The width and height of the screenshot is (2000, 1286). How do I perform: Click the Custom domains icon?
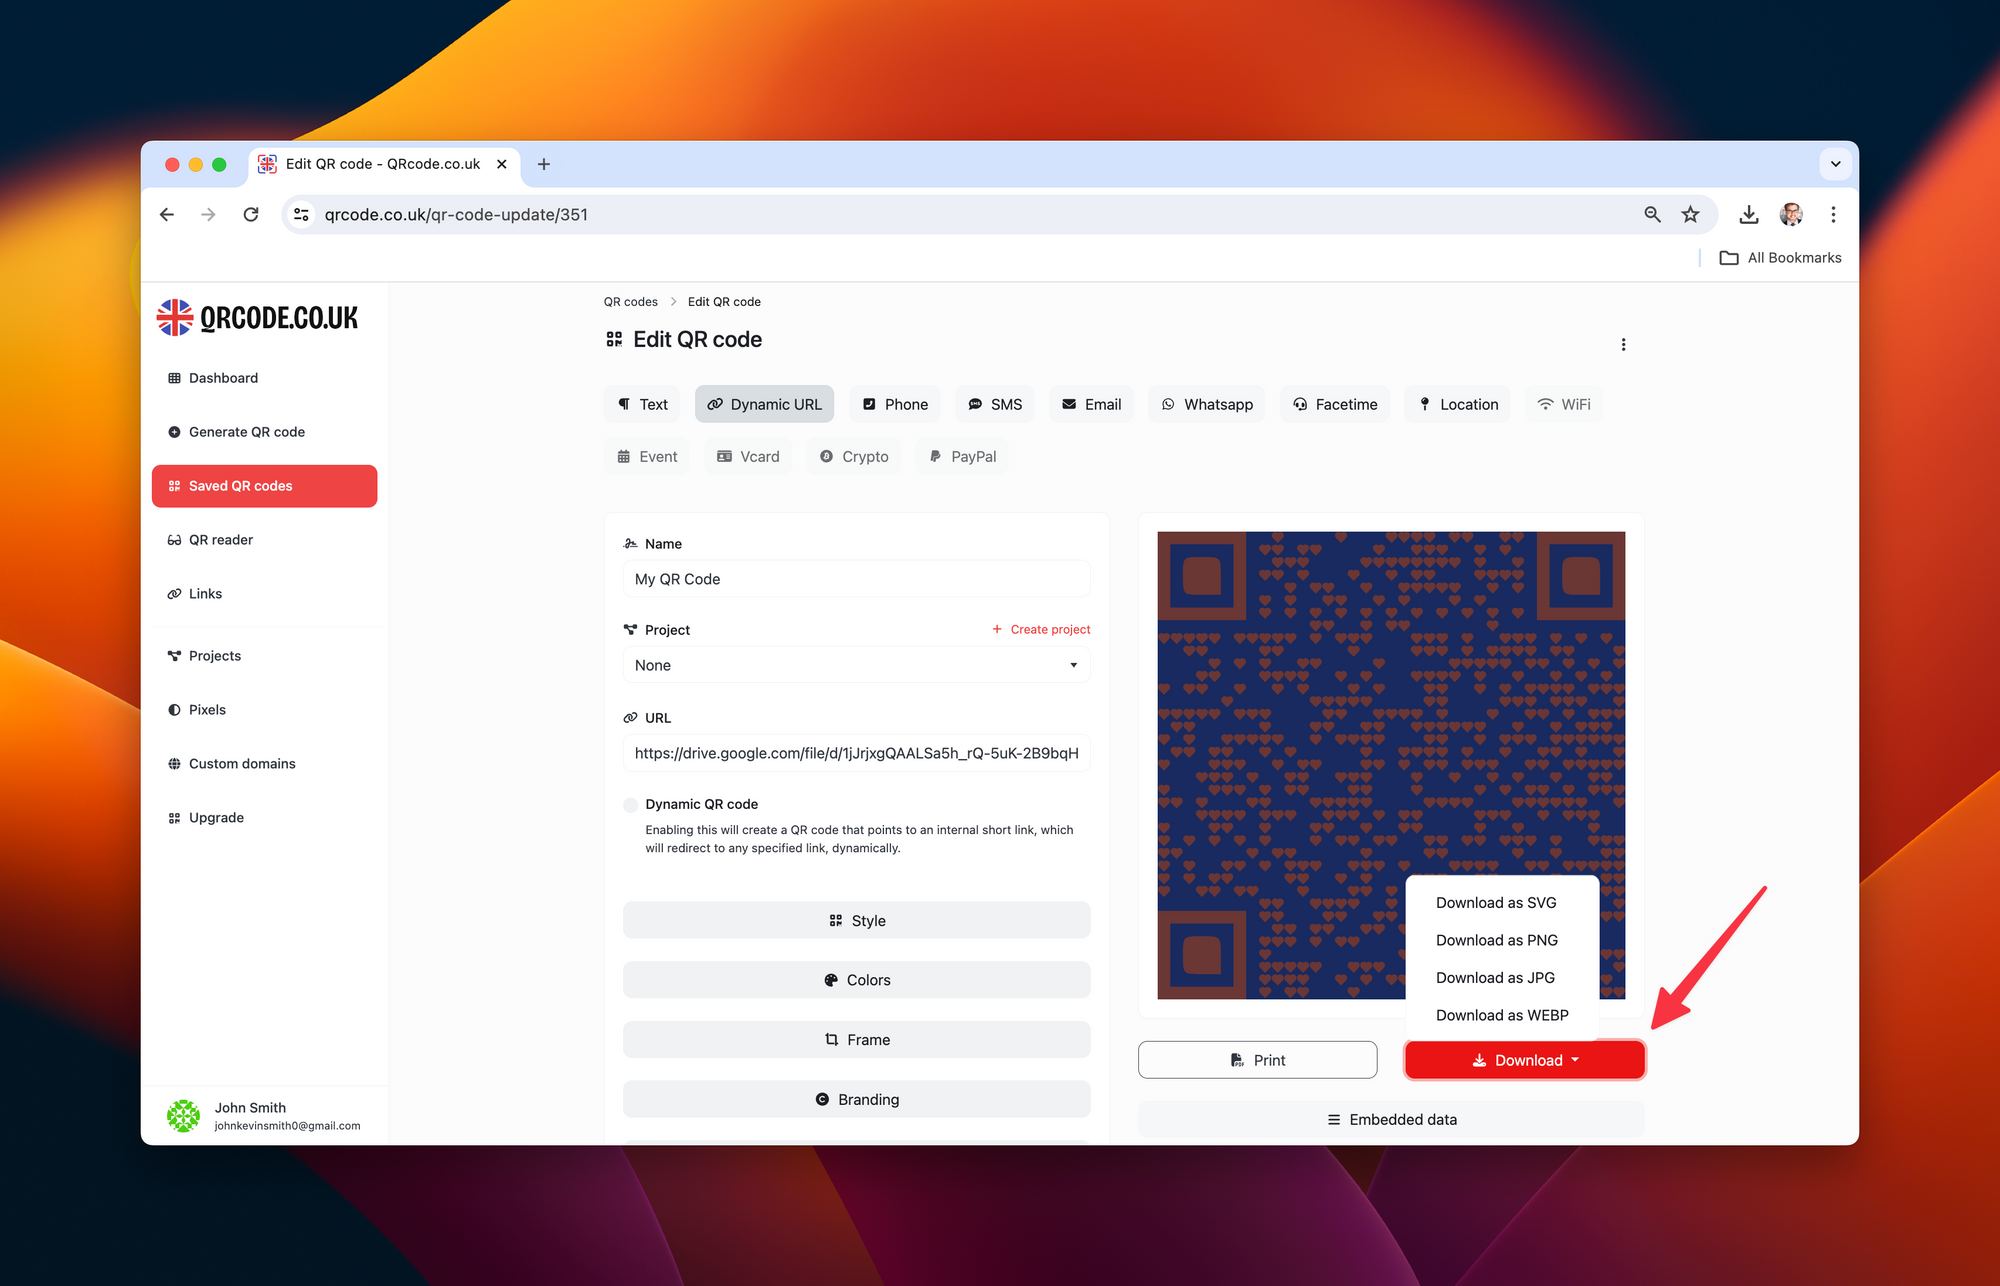[173, 763]
